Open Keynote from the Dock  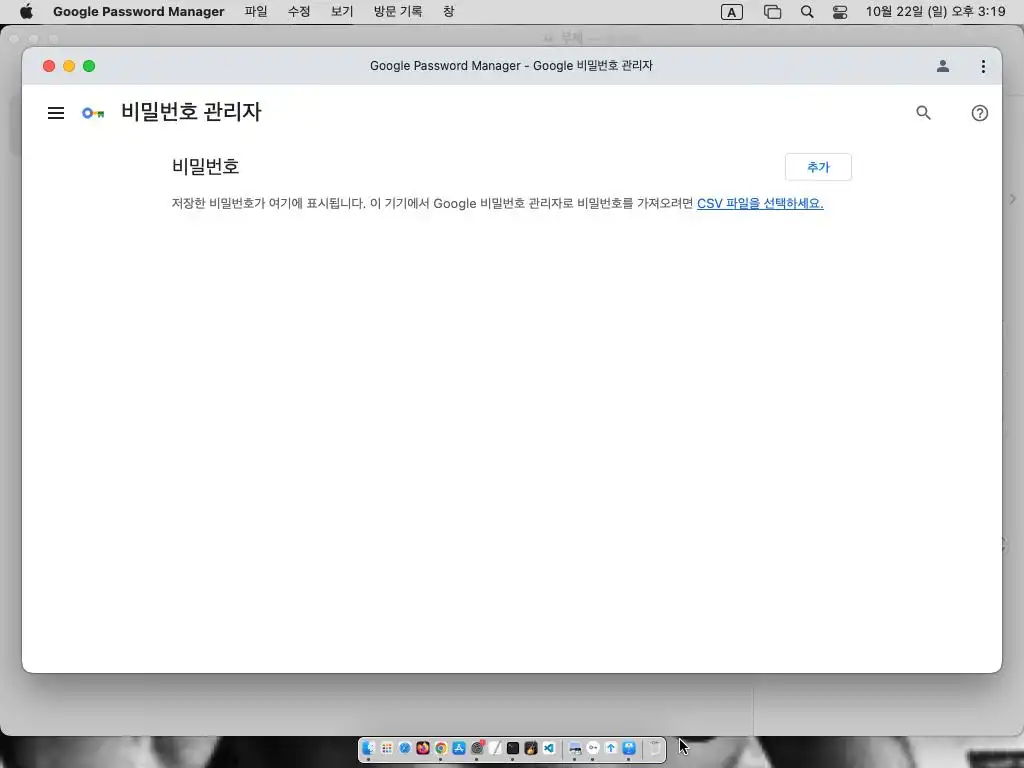point(629,748)
